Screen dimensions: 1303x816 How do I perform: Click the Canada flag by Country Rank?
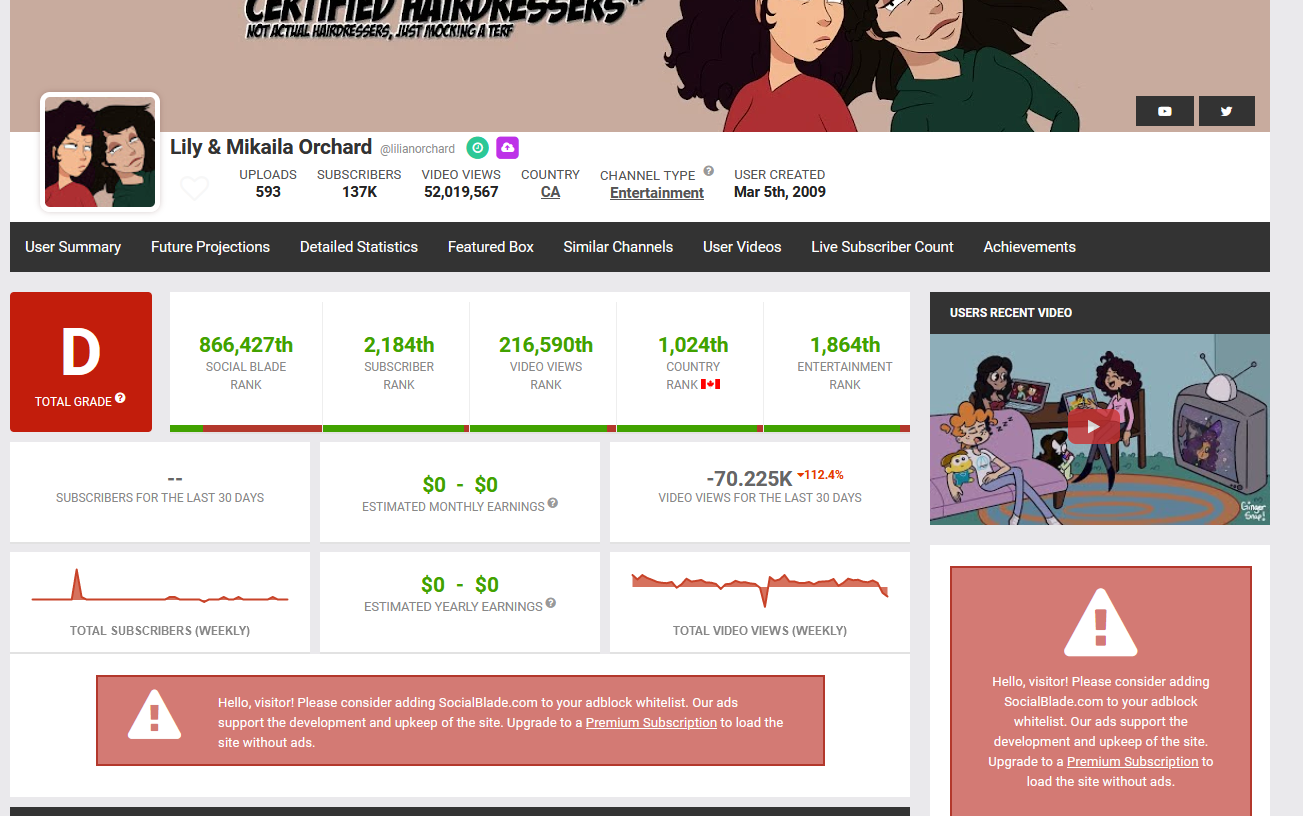tap(710, 384)
